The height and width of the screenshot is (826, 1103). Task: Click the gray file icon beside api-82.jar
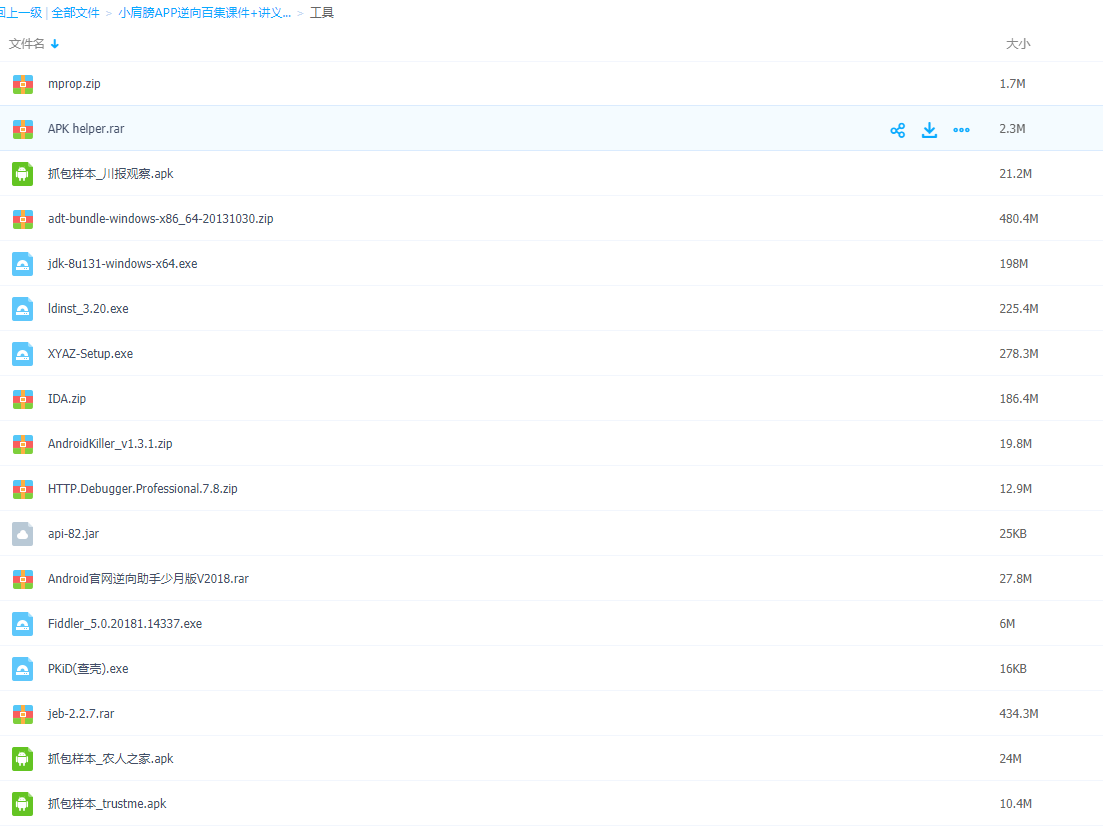(23, 534)
